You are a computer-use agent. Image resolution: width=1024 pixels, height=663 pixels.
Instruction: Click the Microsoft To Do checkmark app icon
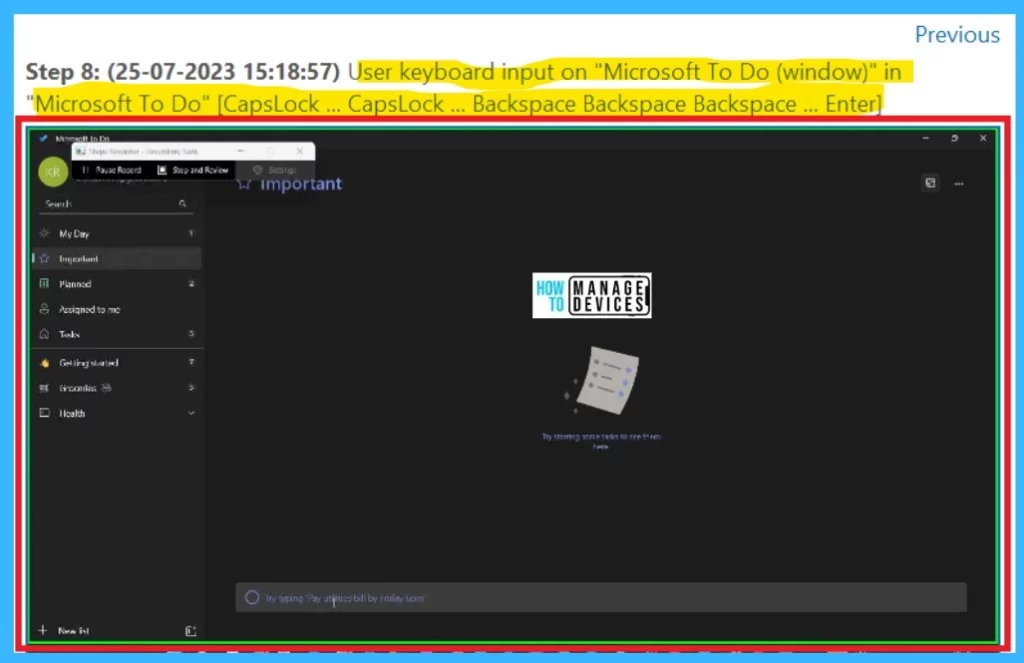[44, 138]
